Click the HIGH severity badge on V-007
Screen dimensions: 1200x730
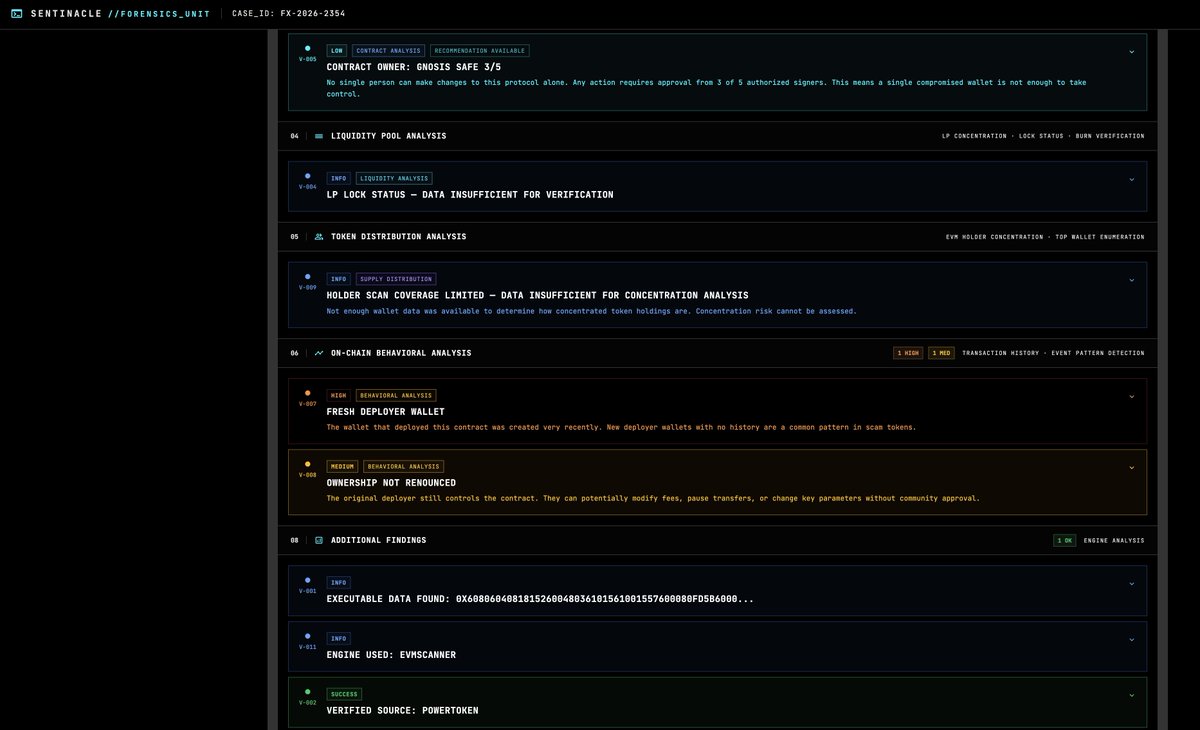pos(338,396)
